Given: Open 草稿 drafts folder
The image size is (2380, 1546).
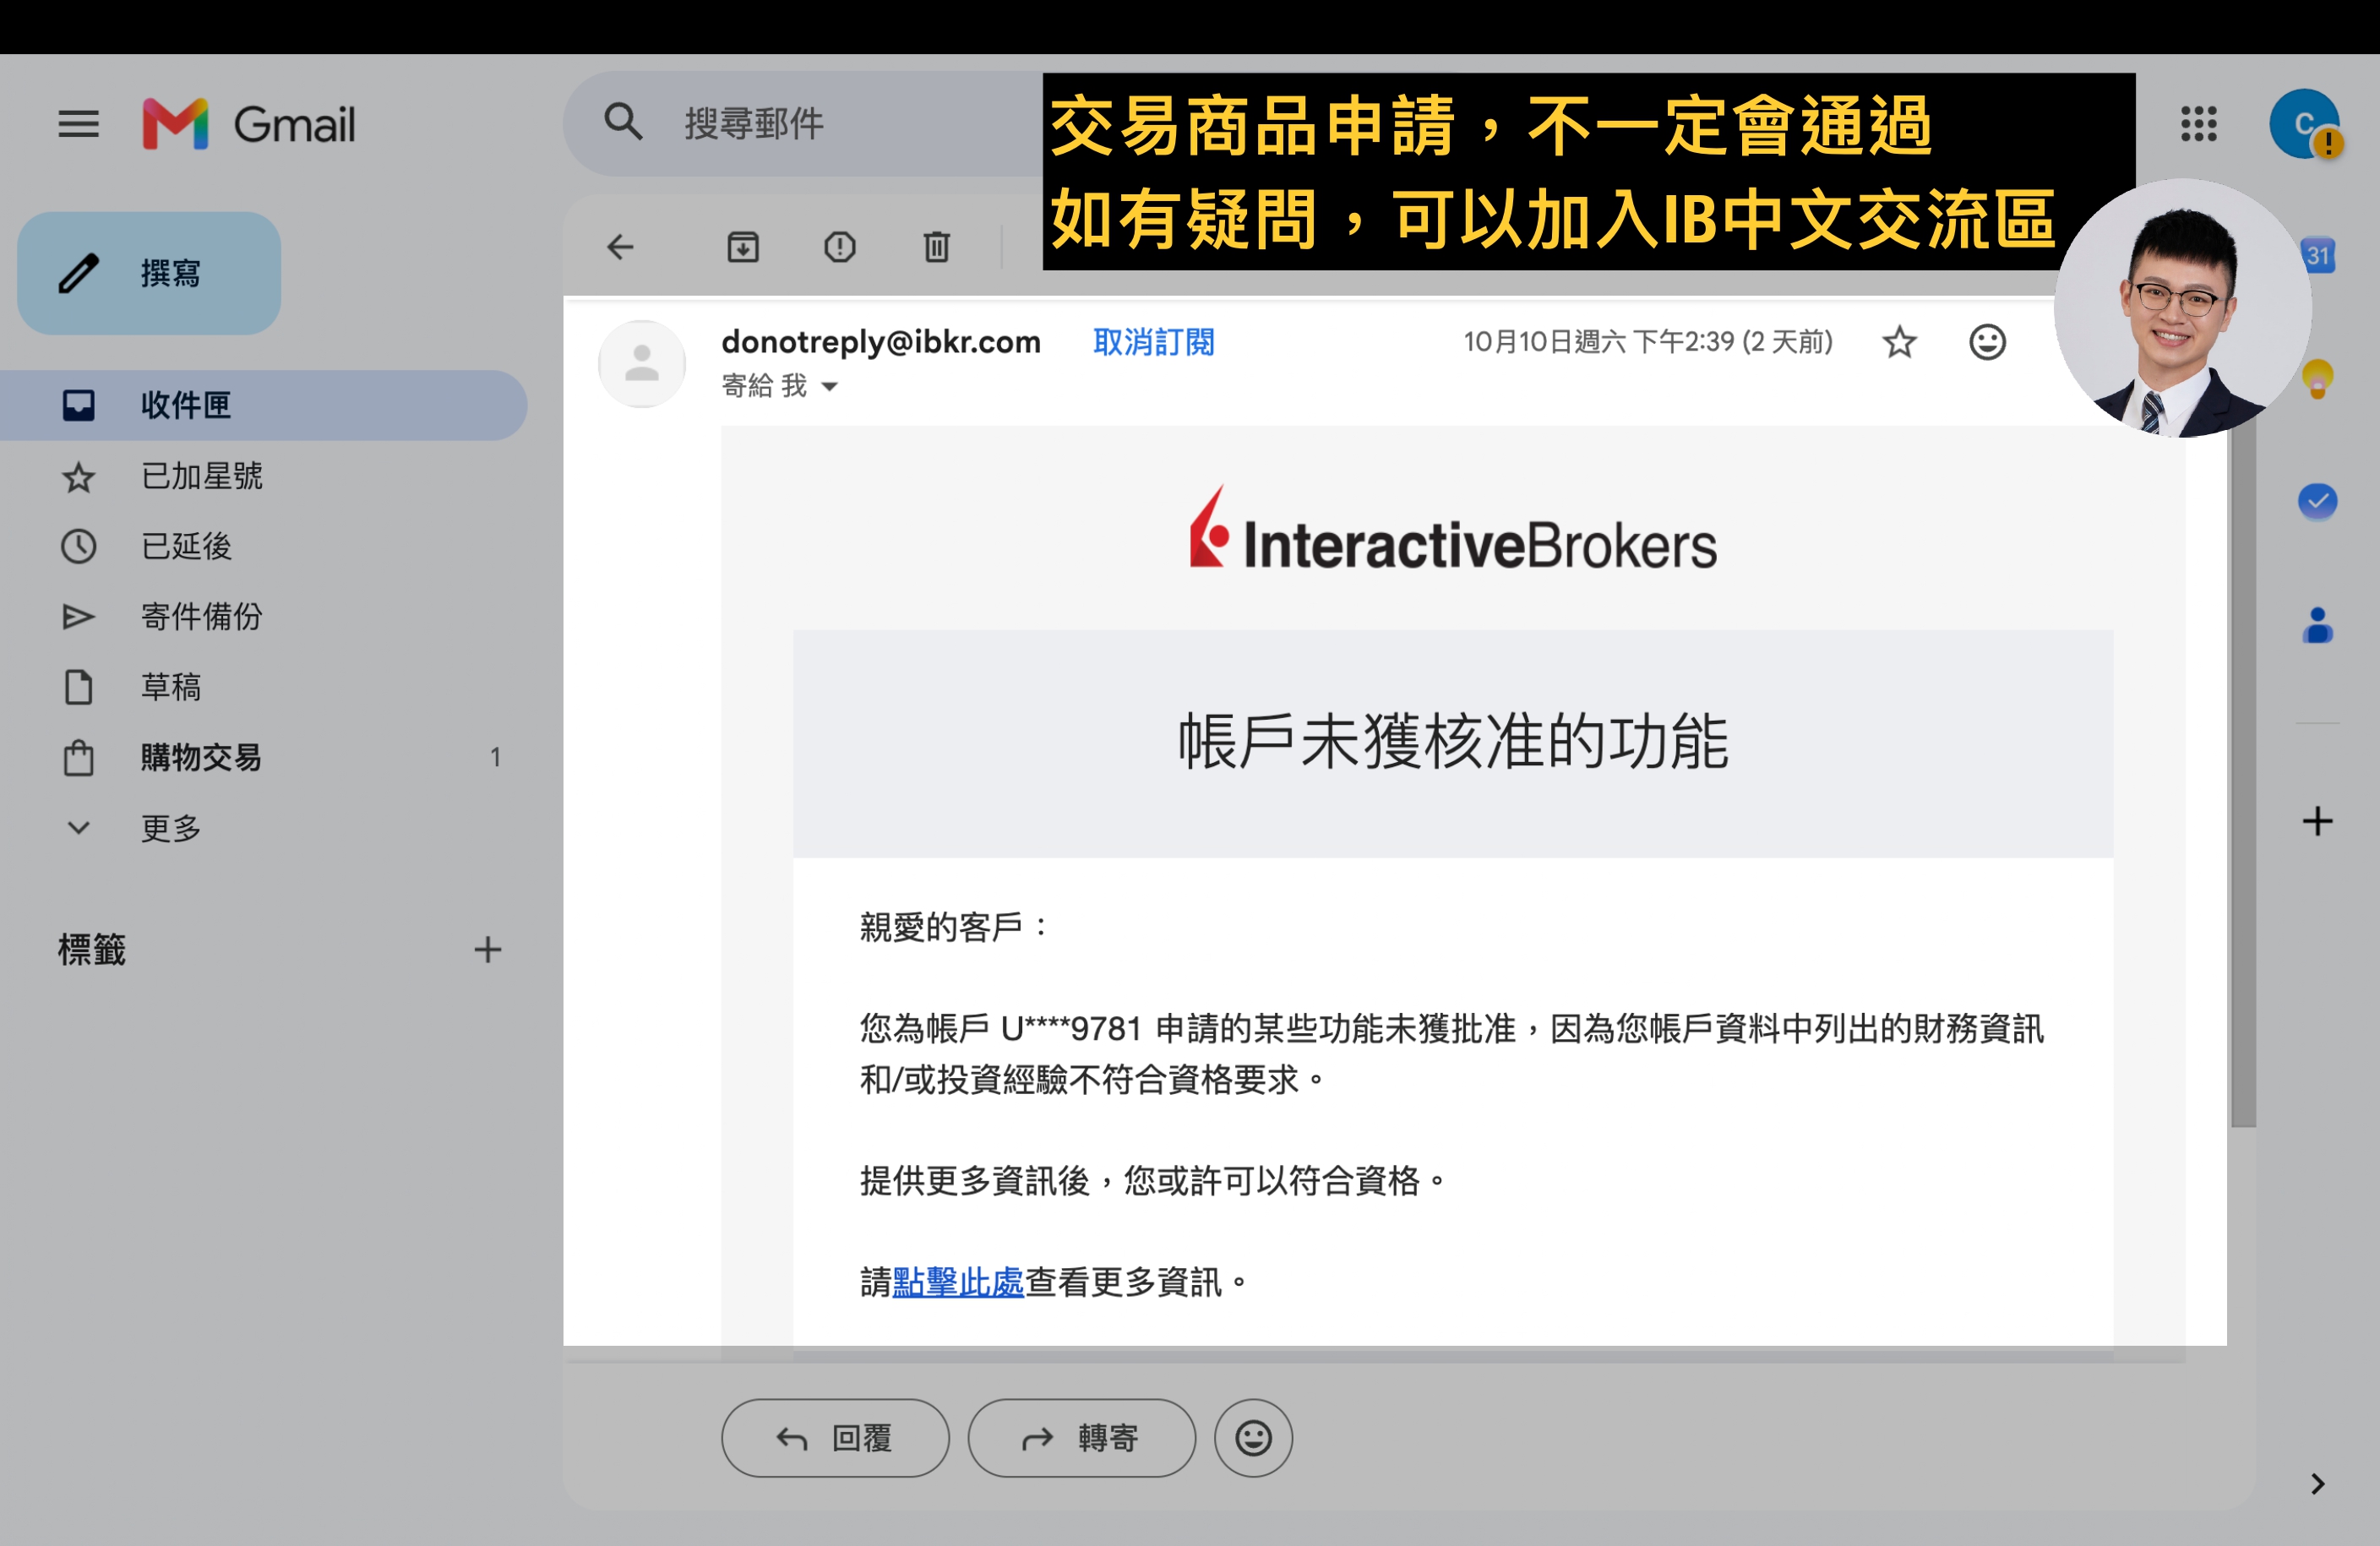Looking at the screenshot, I should (264, 687).
